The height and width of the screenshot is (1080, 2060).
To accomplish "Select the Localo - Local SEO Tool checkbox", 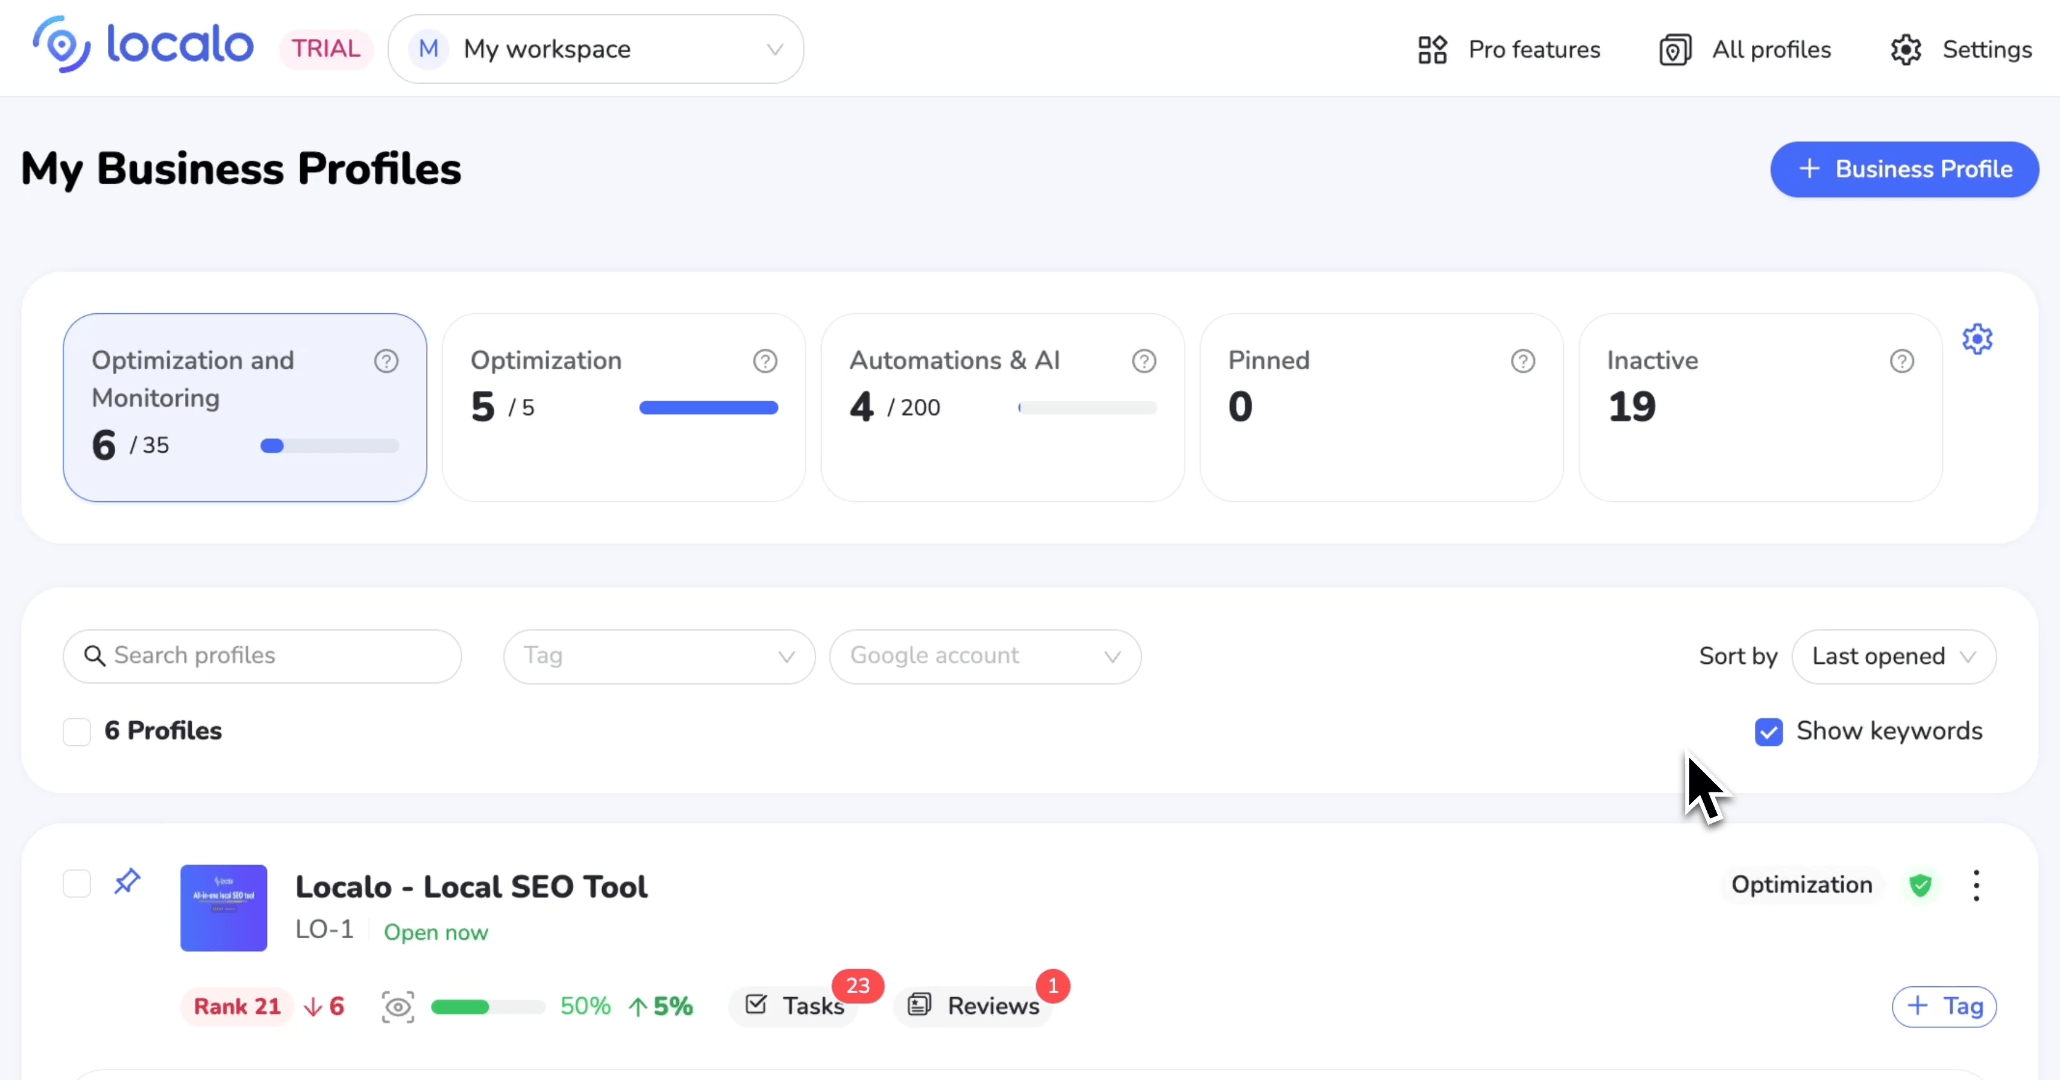I will point(77,884).
